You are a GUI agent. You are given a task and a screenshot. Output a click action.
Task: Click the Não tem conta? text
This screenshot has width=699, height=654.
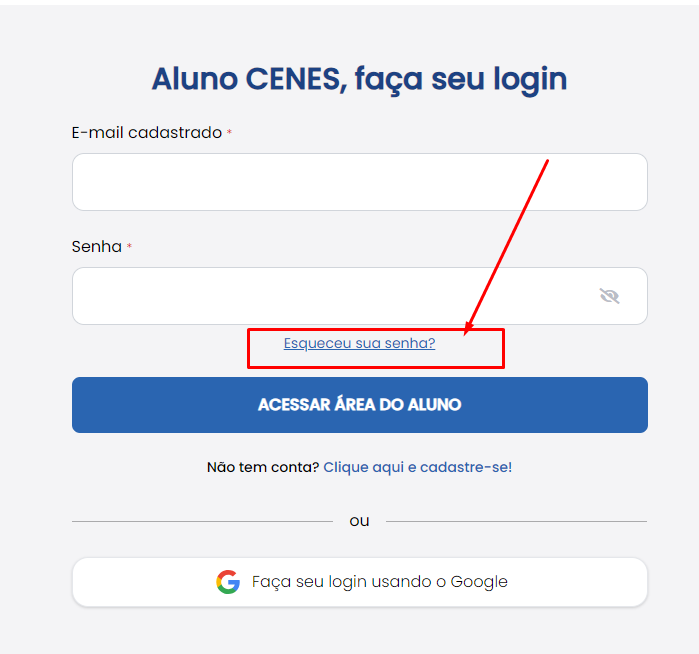pos(263,467)
